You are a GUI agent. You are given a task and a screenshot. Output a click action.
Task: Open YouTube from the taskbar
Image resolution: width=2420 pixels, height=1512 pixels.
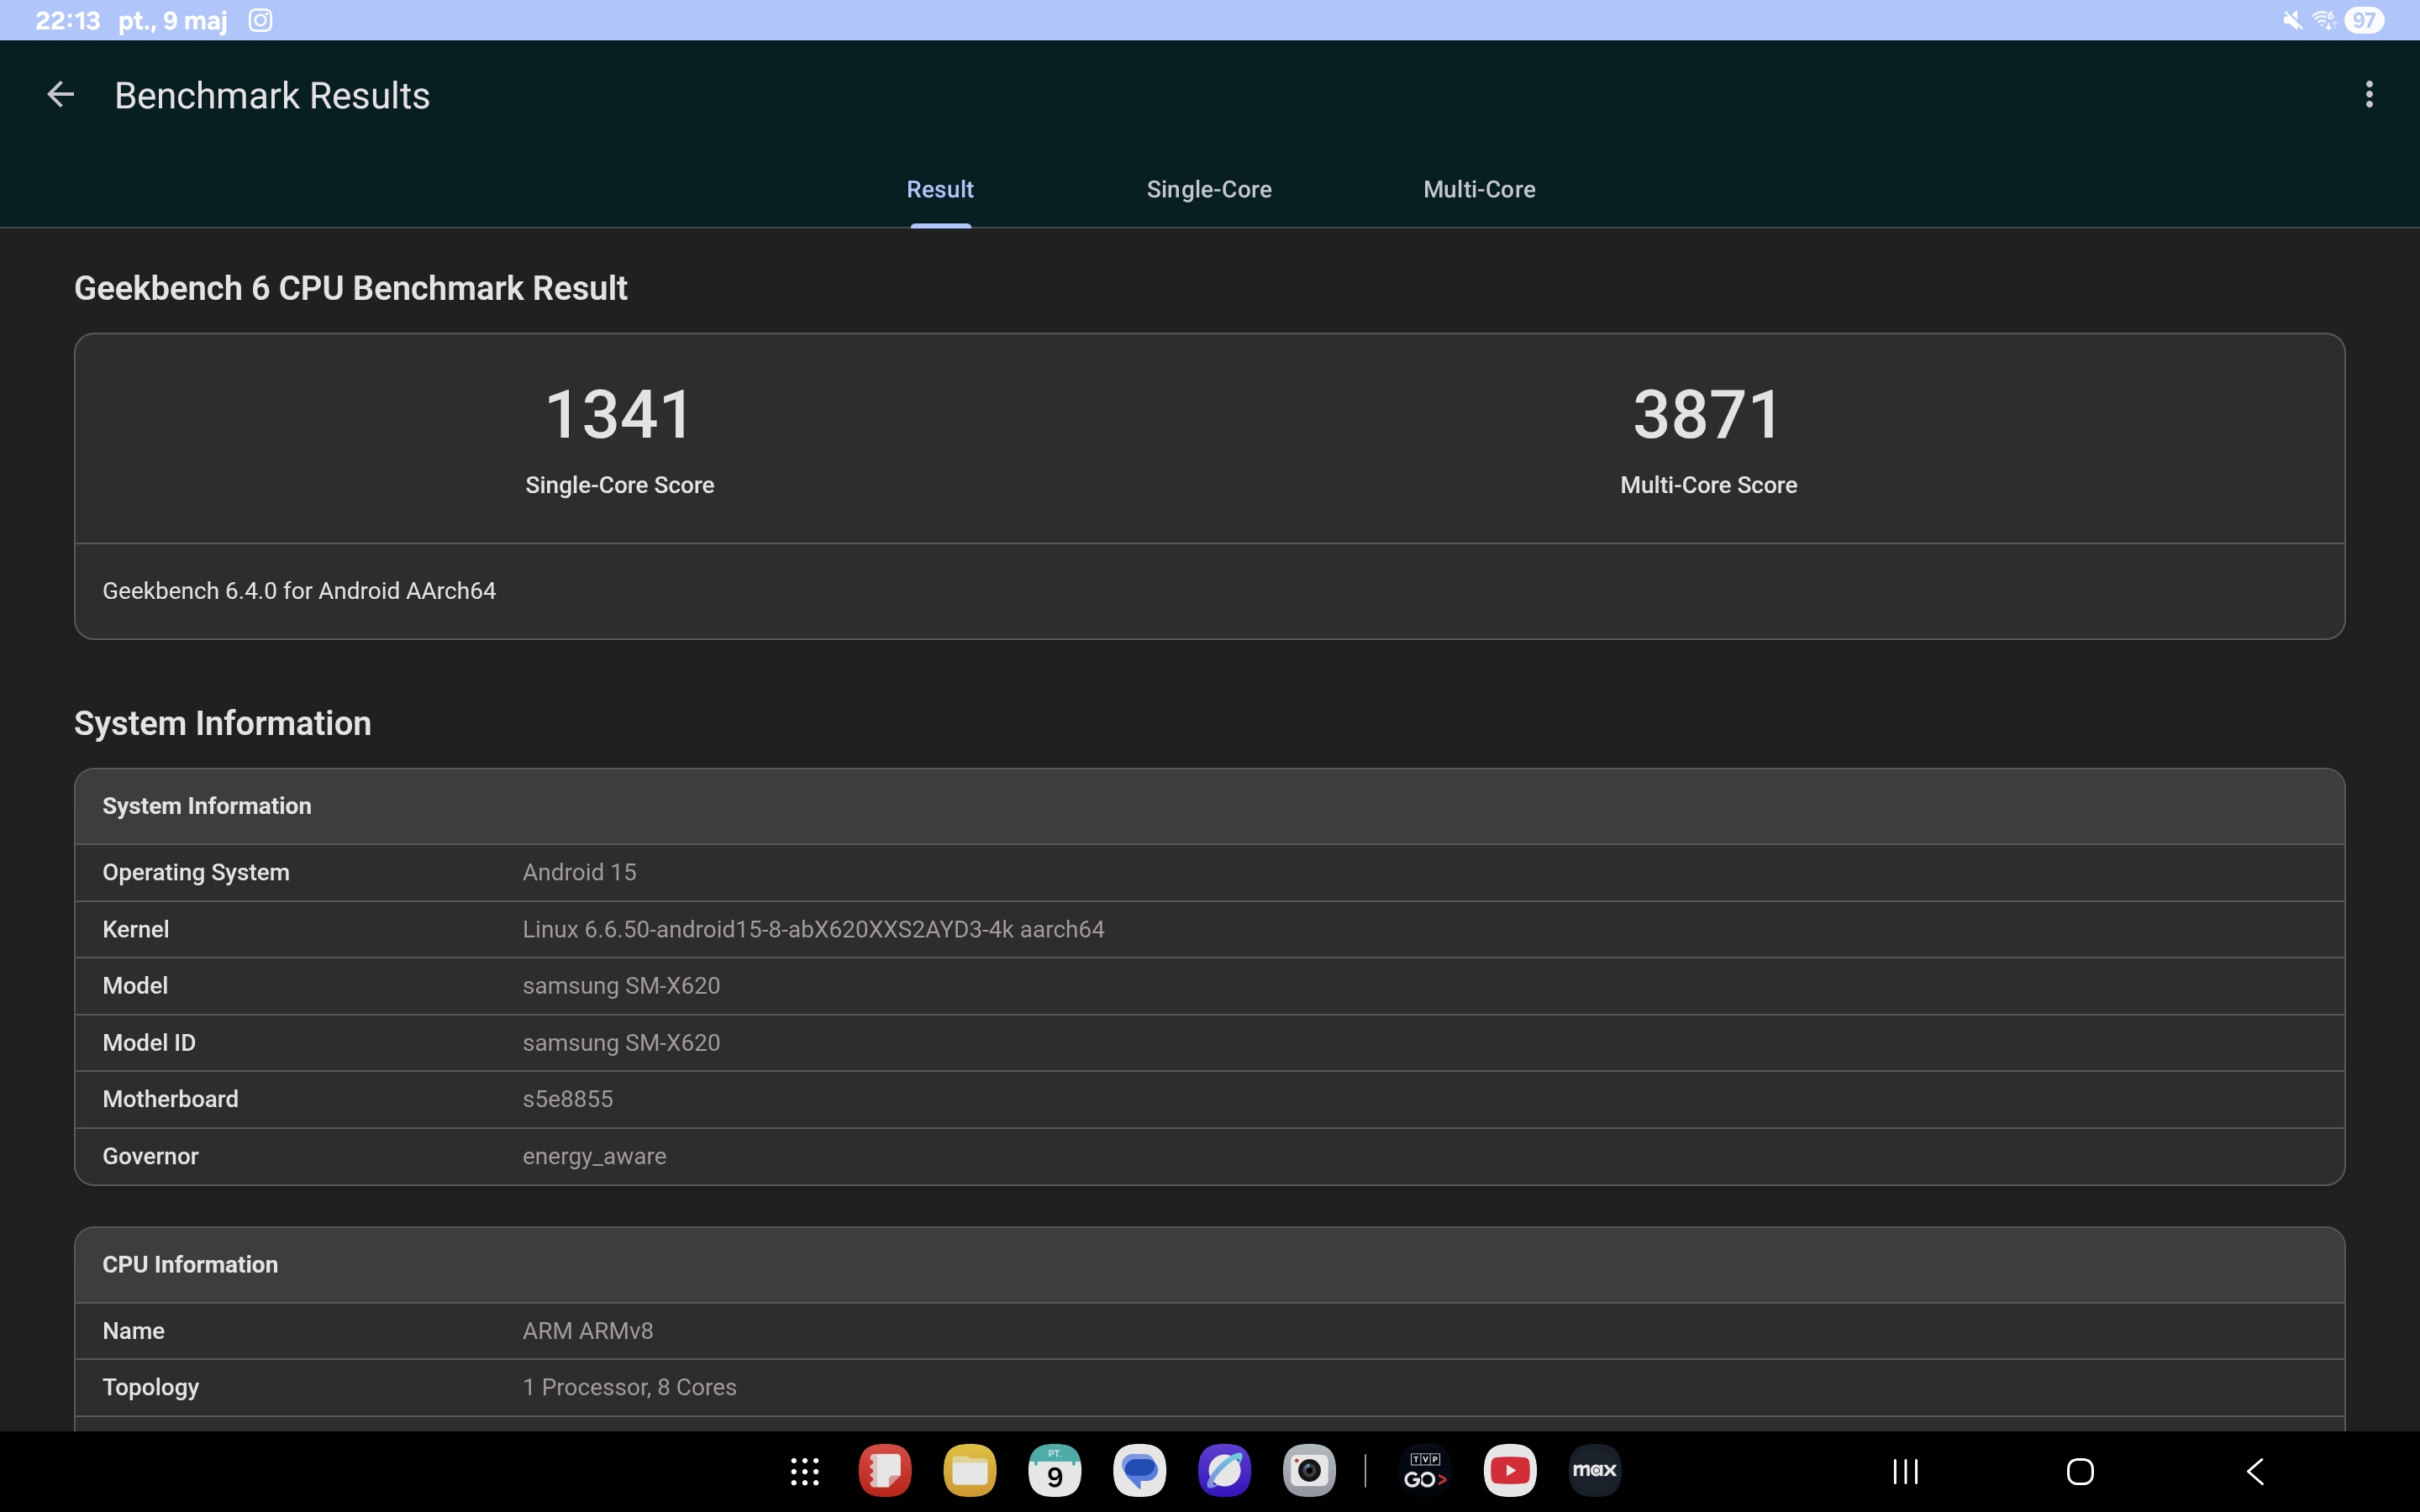tap(1510, 1471)
